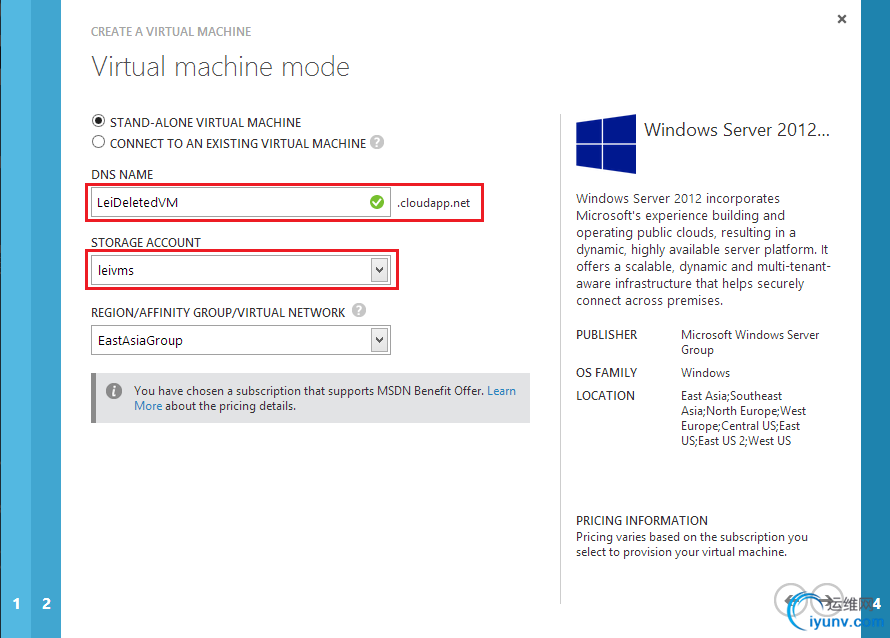This screenshot has height=638, width=890.
Task: Click the East Asia;Southeast Asia location list
Action: click(x=744, y=418)
